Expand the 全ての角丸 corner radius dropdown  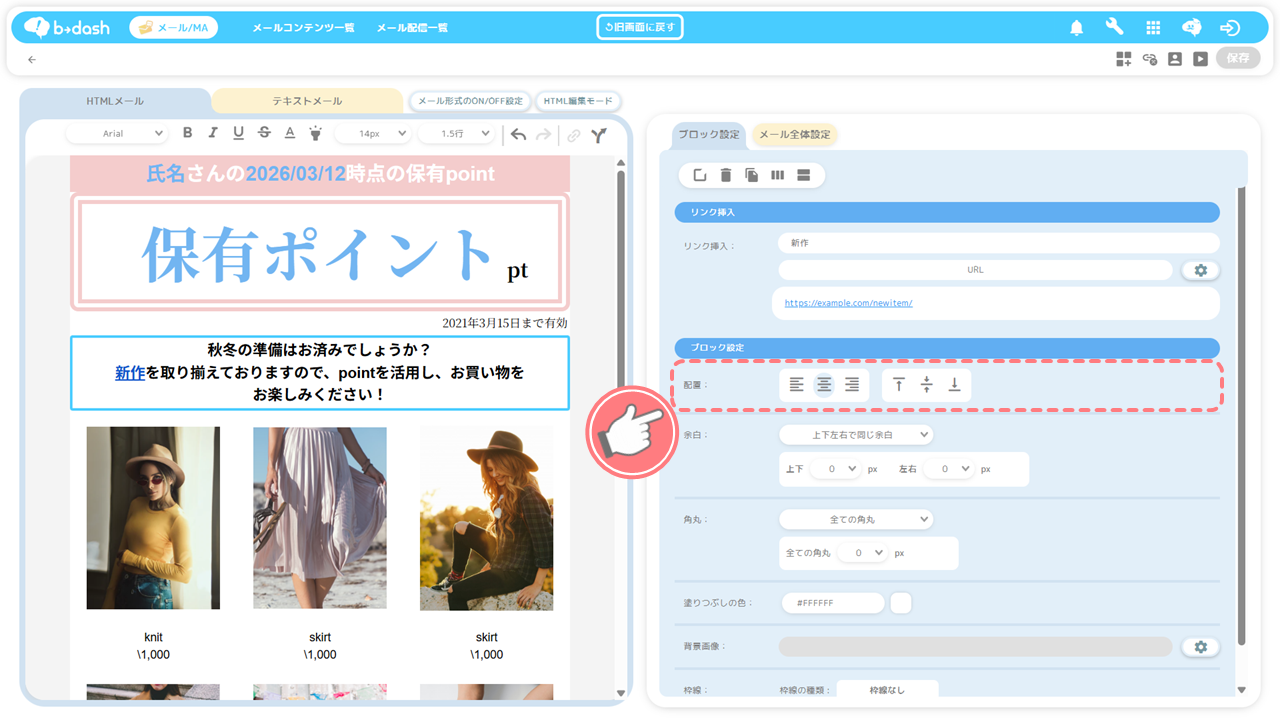[x=855, y=519]
